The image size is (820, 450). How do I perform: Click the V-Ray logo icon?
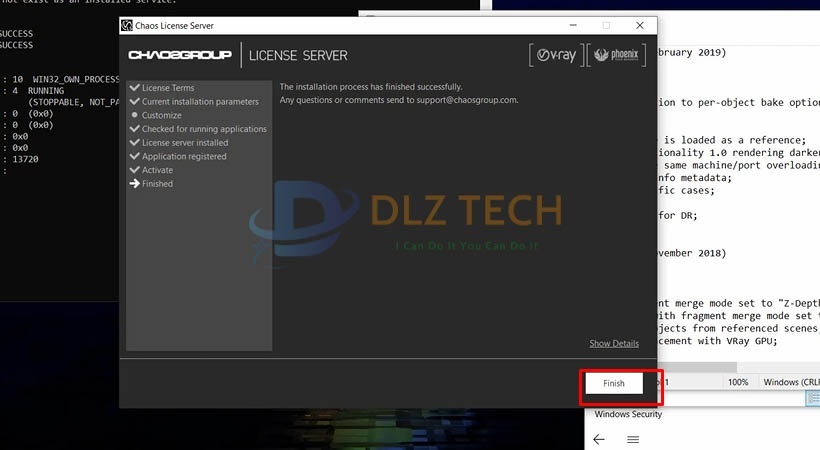tap(556, 55)
